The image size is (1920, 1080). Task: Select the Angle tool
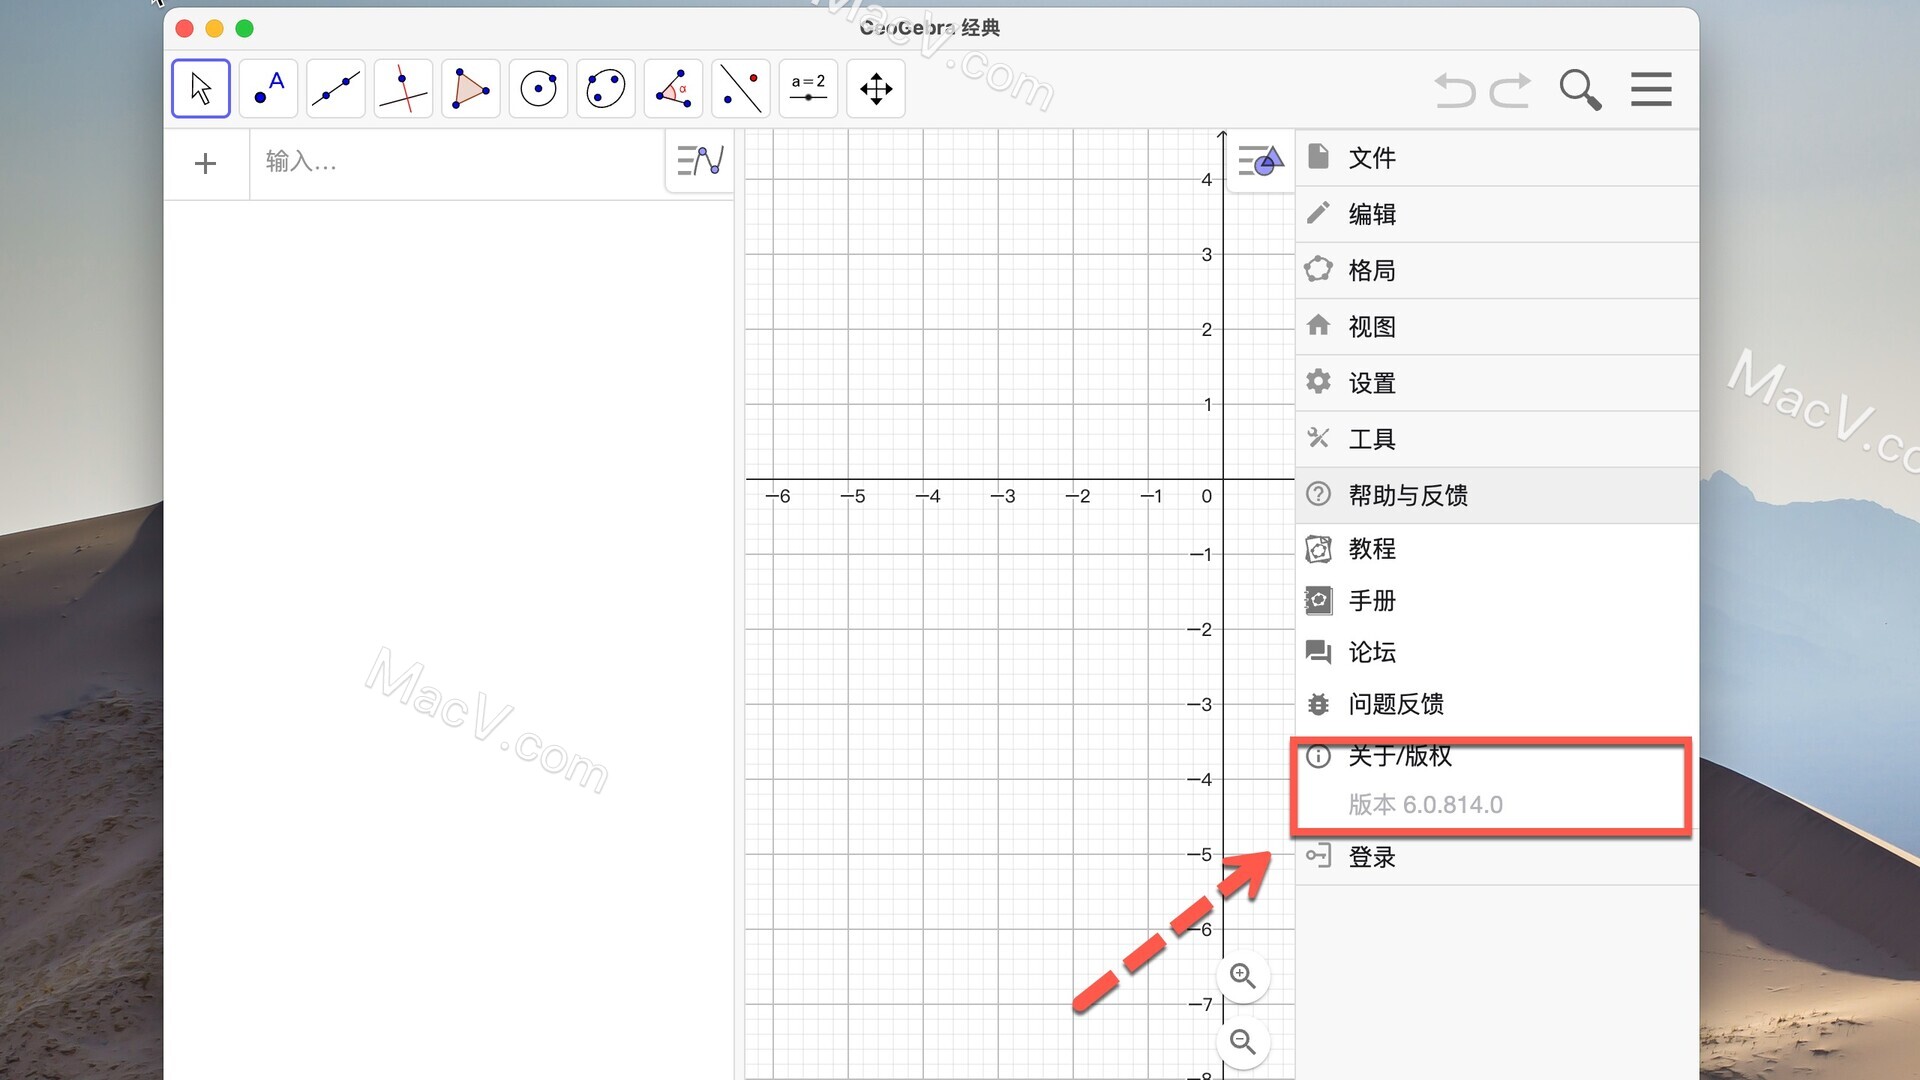pos(673,89)
